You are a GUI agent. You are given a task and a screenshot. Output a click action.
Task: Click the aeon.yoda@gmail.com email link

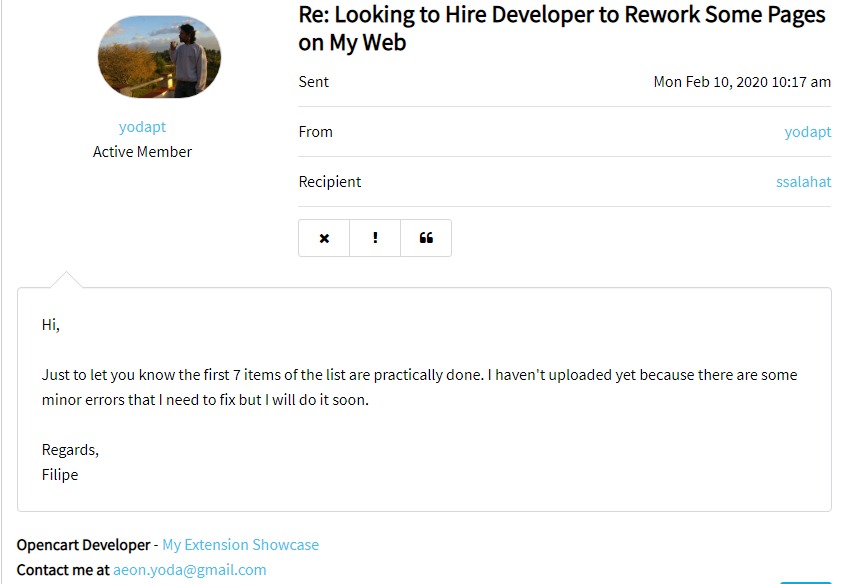click(x=189, y=570)
